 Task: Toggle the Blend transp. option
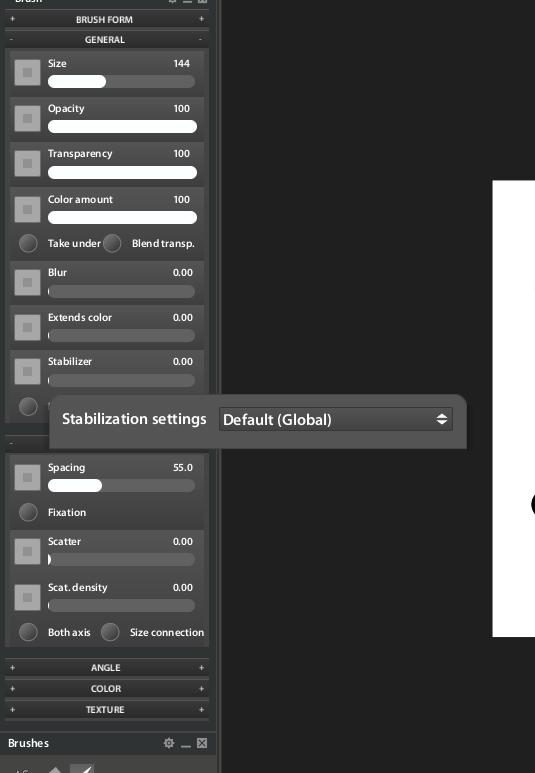(112, 243)
